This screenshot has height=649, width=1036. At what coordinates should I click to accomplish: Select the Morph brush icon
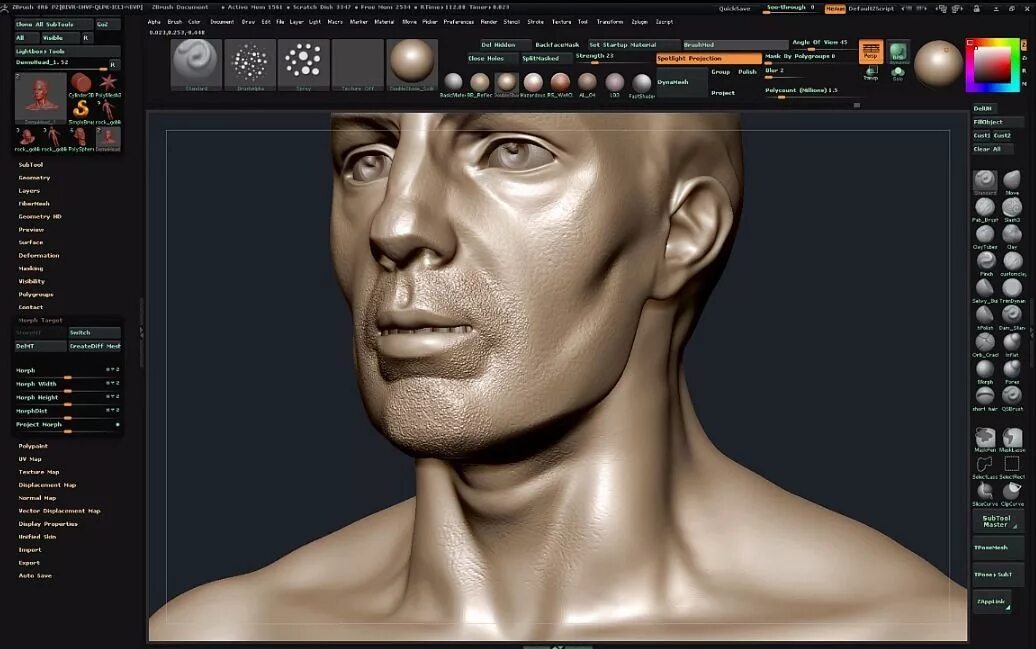(x=985, y=369)
